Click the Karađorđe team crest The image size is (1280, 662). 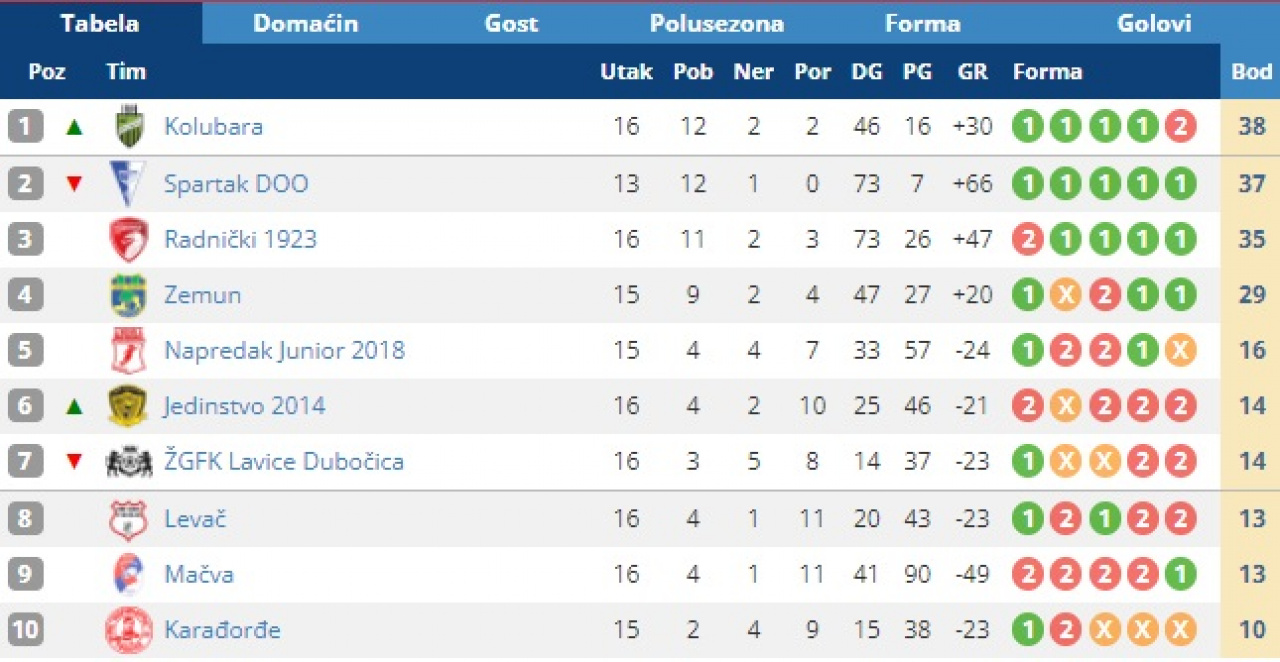pyautogui.click(x=128, y=630)
